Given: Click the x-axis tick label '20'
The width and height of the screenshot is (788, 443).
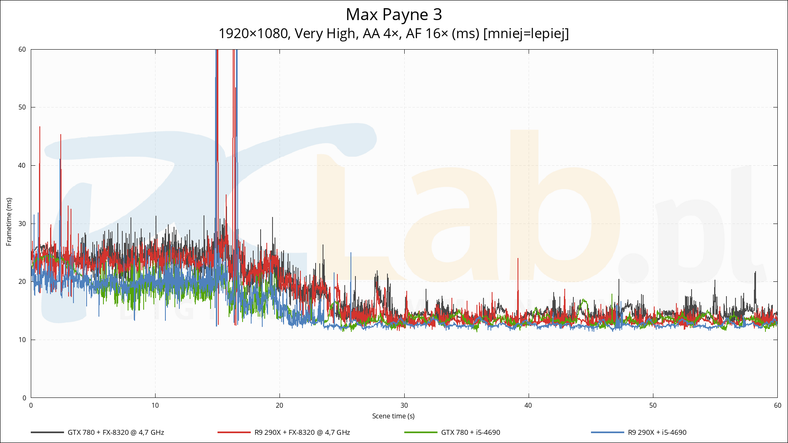Looking at the screenshot, I should (x=280, y=405).
